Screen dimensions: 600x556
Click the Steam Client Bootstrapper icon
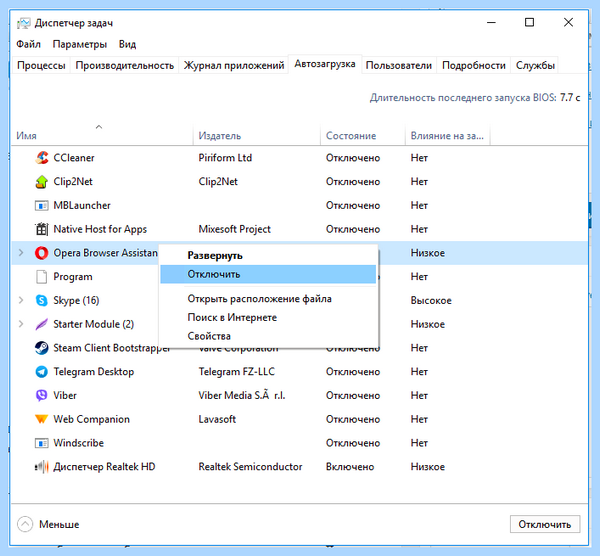tap(42, 348)
